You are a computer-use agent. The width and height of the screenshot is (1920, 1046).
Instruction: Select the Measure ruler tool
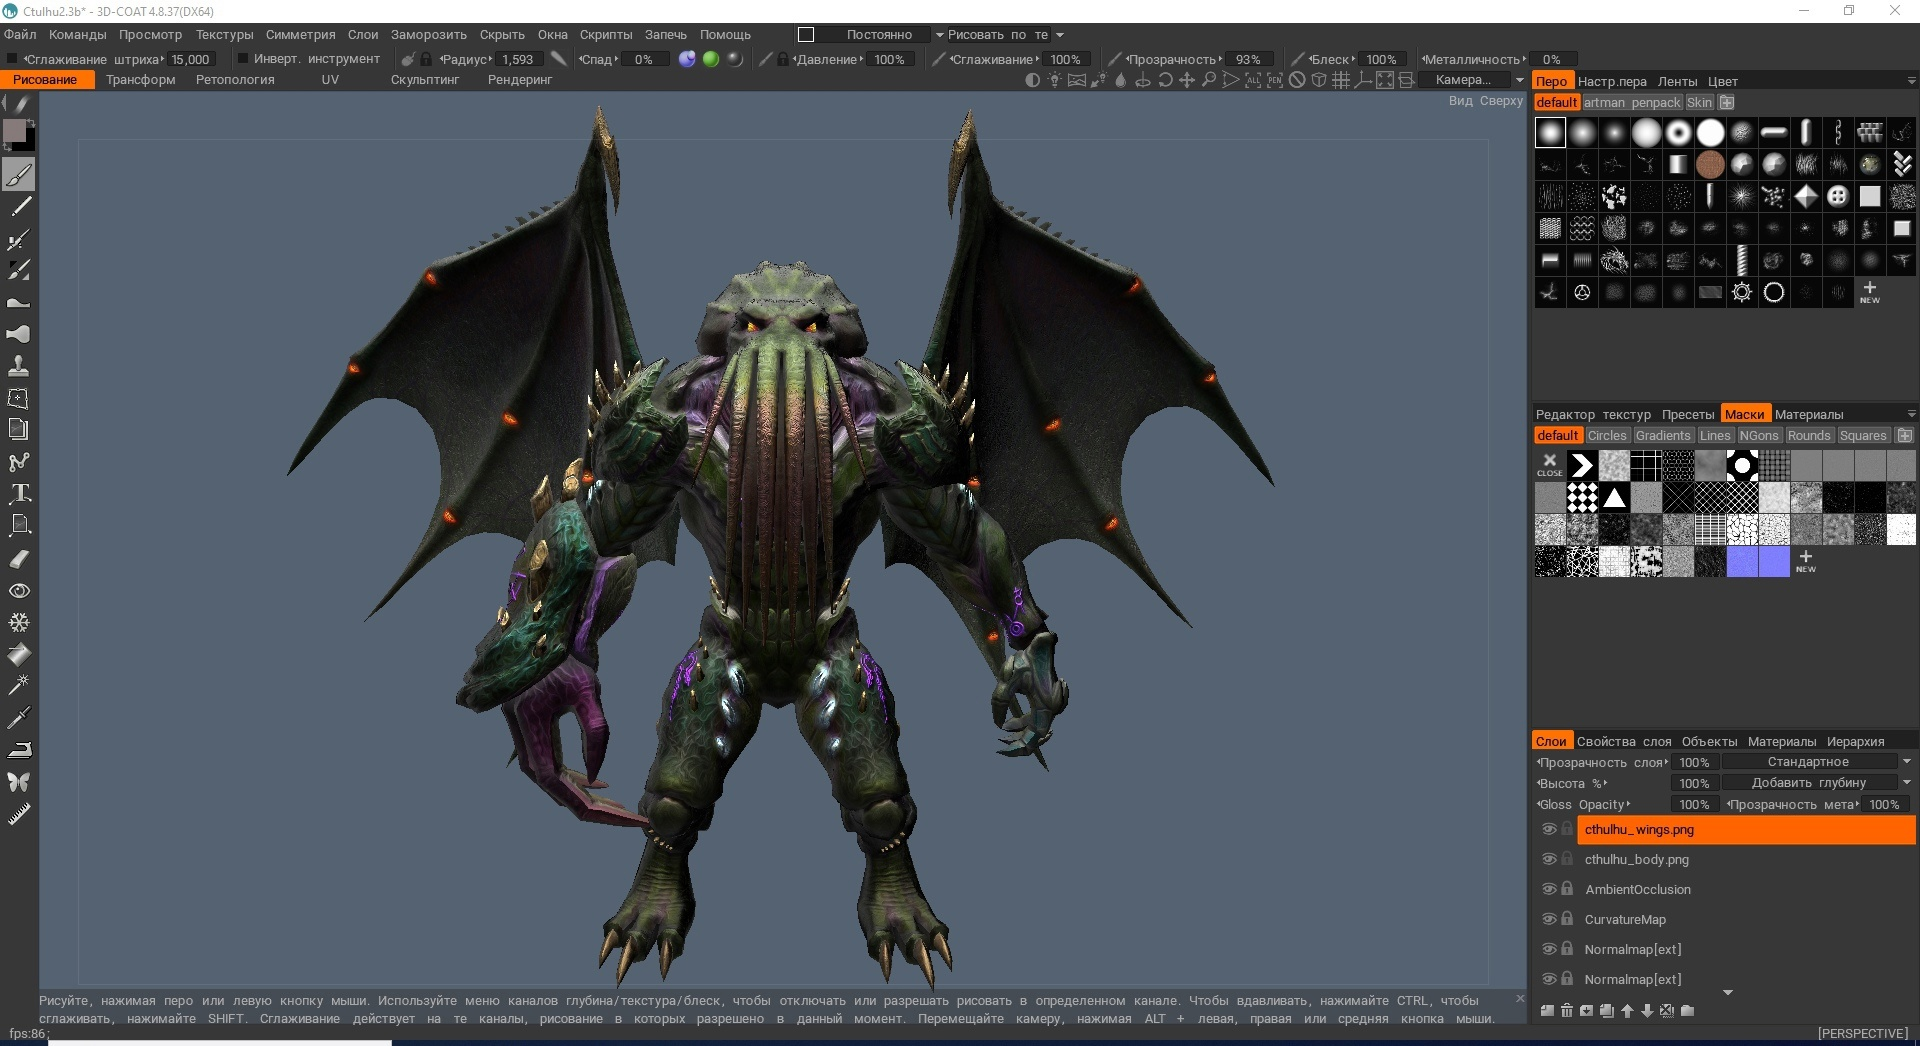click(19, 815)
